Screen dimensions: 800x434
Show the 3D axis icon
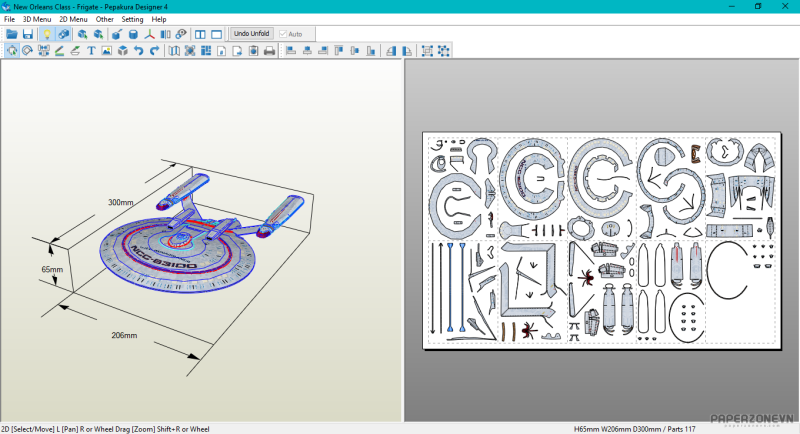pyautogui.click(x=150, y=34)
